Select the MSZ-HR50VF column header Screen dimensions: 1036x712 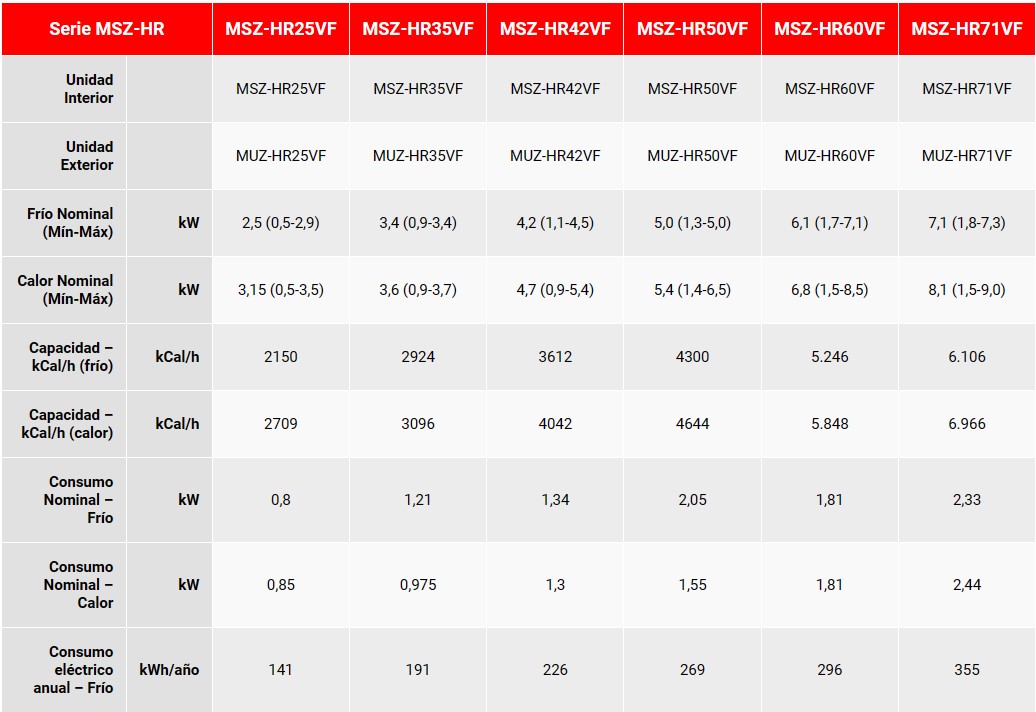(692, 29)
